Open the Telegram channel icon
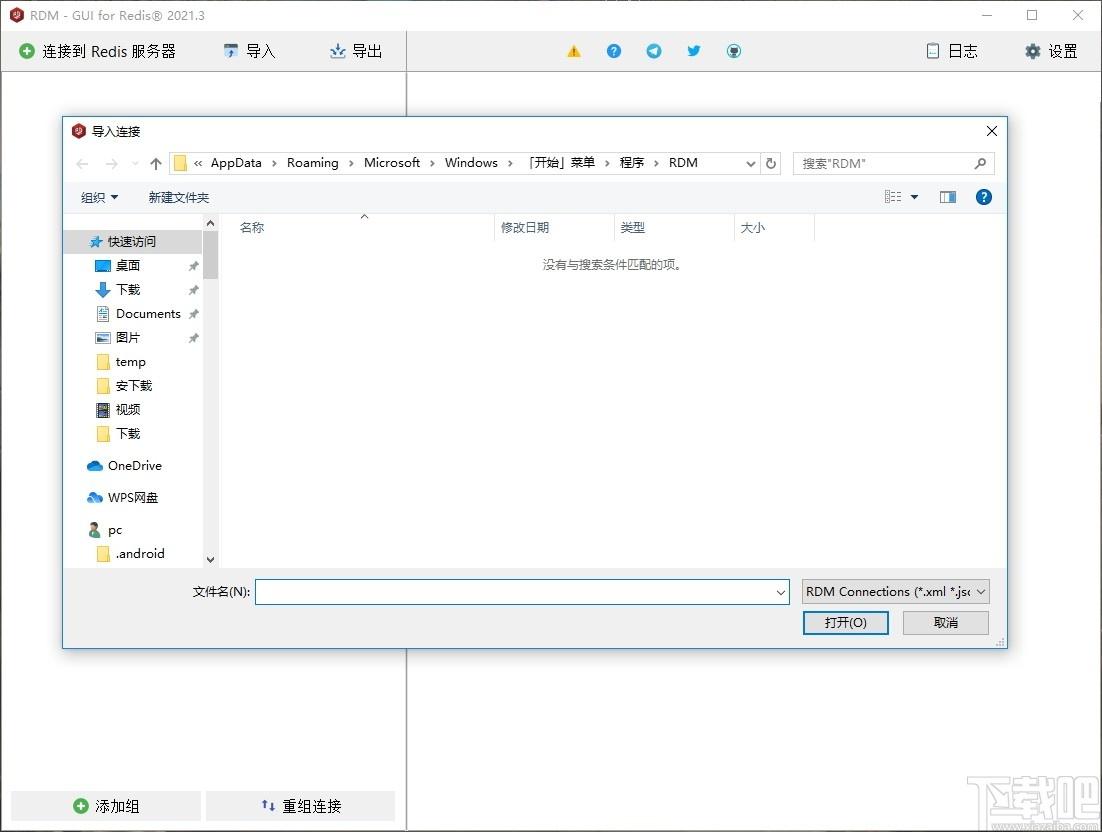Viewport: 1102px width, 832px height. (x=654, y=51)
